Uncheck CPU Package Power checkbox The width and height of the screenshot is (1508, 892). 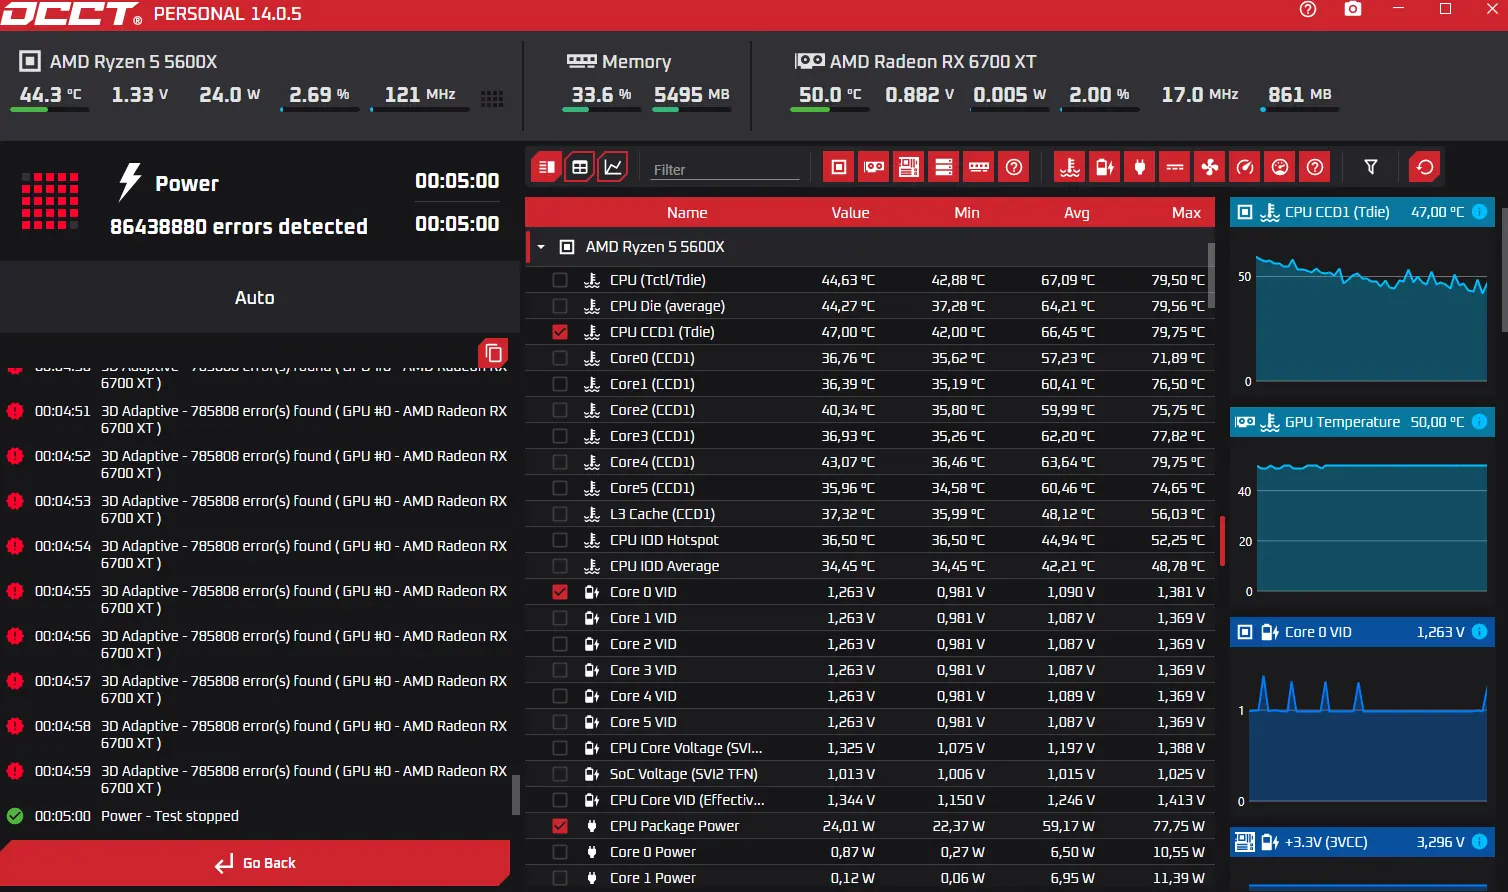560,826
